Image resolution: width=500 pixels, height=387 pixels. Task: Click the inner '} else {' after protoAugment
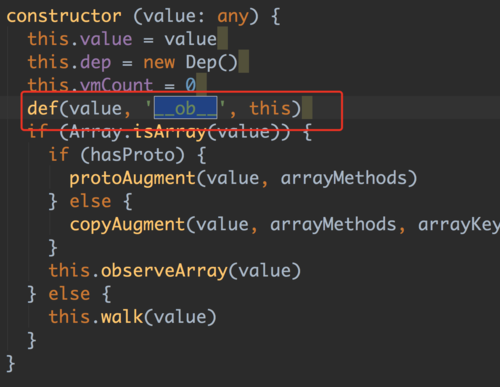click(90, 202)
